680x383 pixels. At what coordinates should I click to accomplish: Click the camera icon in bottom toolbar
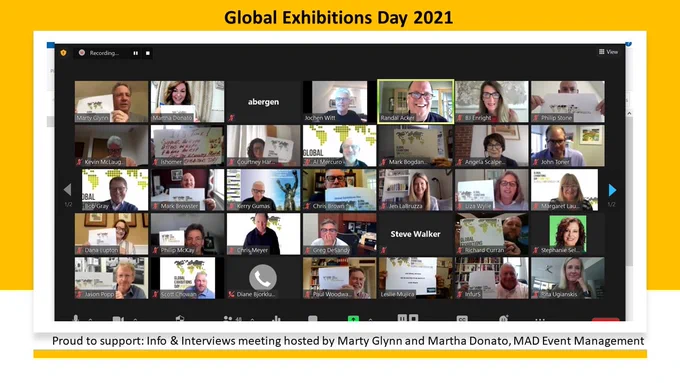click(x=118, y=319)
